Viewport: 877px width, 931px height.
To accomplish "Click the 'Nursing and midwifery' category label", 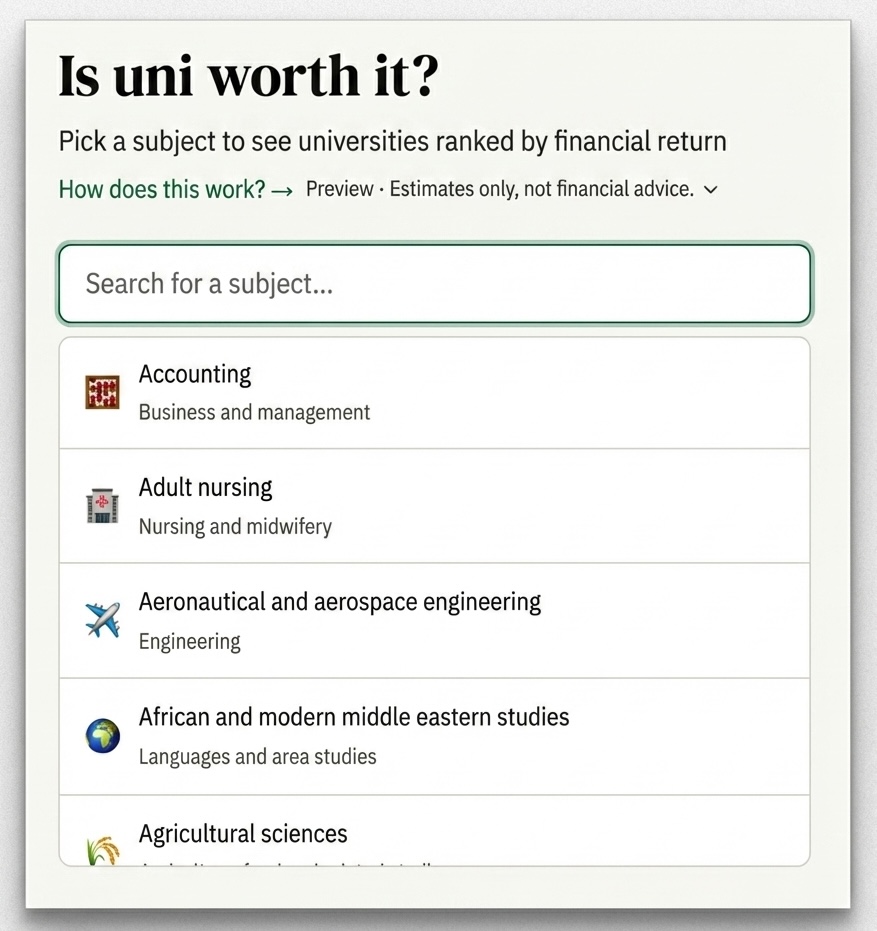I will coord(235,526).
